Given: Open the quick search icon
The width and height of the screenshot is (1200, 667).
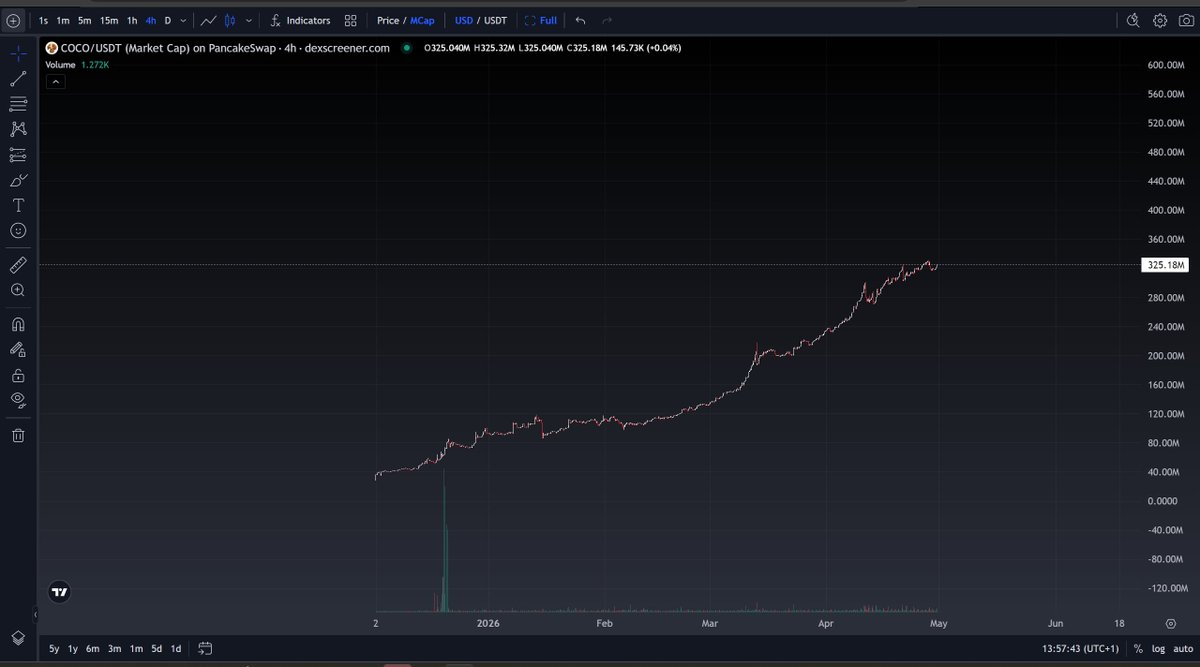Looking at the screenshot, I should point(1133,20).
